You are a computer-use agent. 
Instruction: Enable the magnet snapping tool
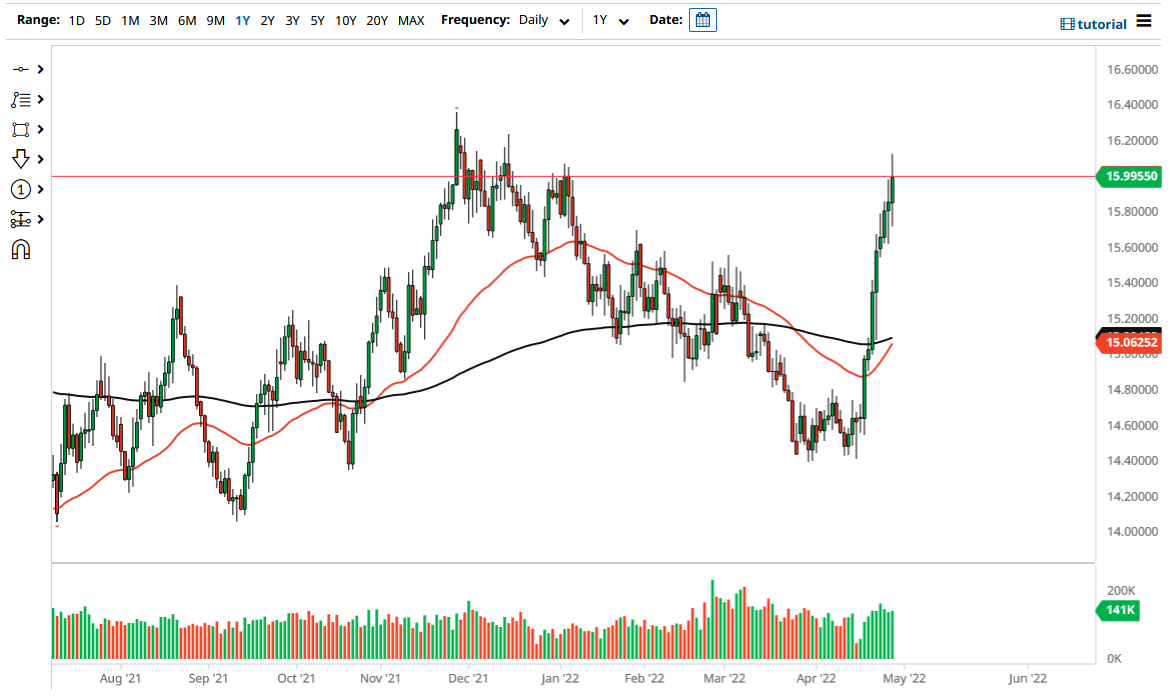pyautogui.click(x=22, y=249)
